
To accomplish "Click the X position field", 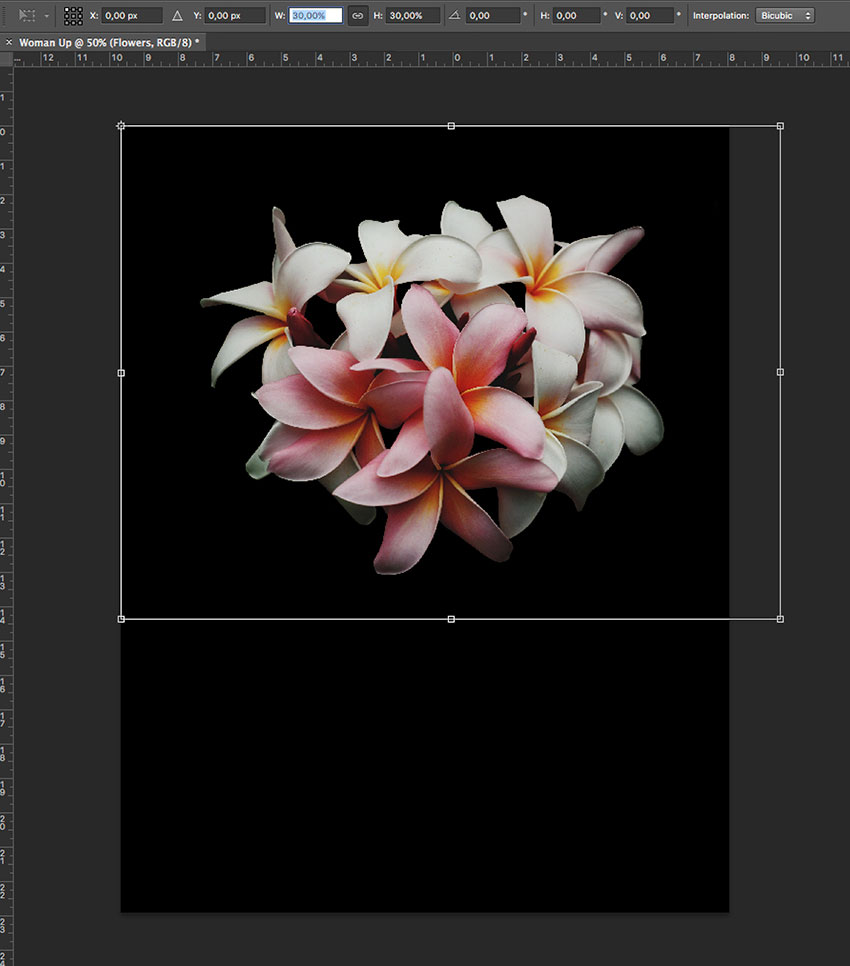I will coord(132,15).
